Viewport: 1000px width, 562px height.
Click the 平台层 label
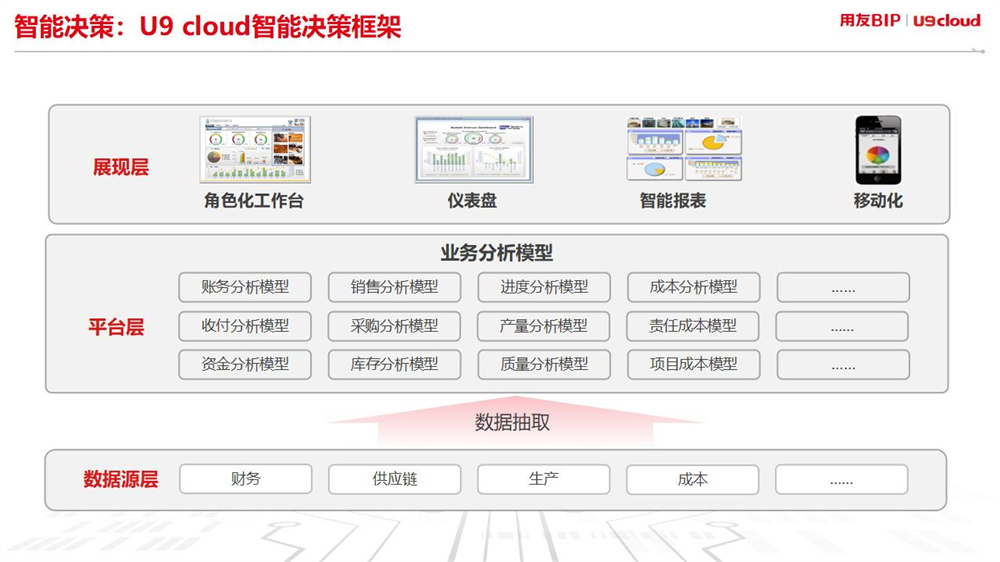(116, 327)
